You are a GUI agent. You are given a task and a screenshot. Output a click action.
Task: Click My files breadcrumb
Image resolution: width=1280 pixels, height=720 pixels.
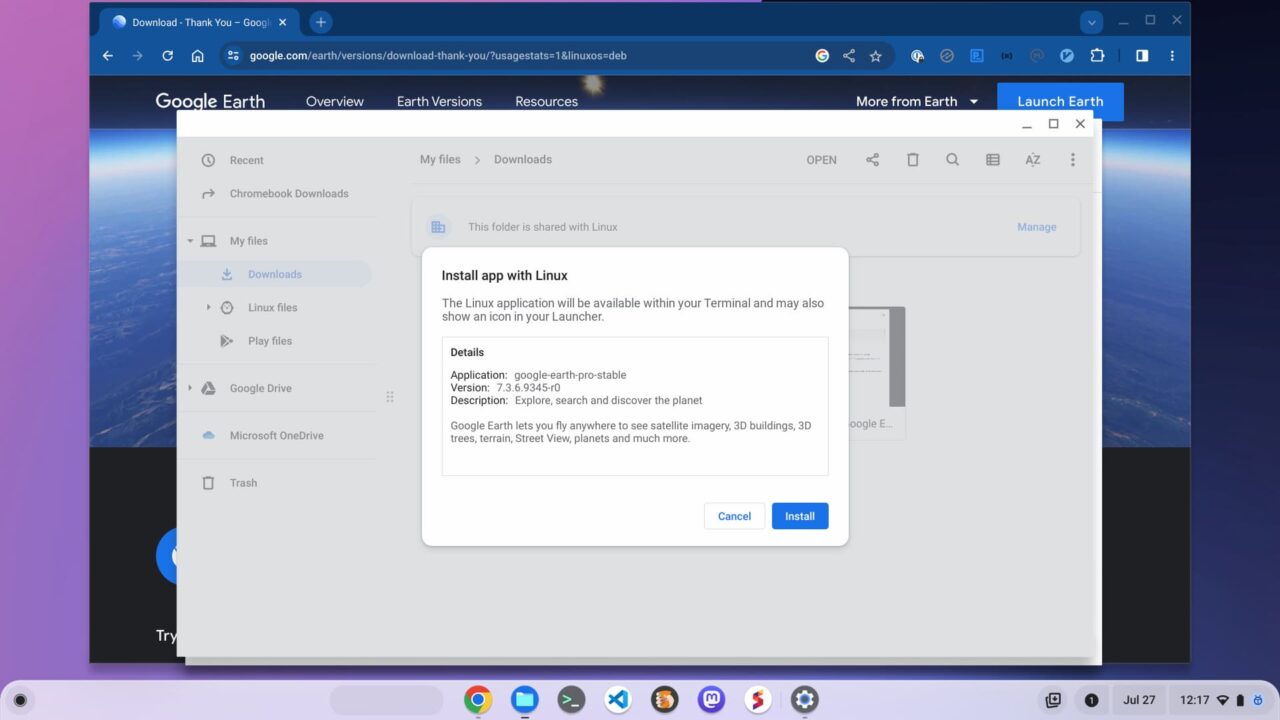[440, 160]
